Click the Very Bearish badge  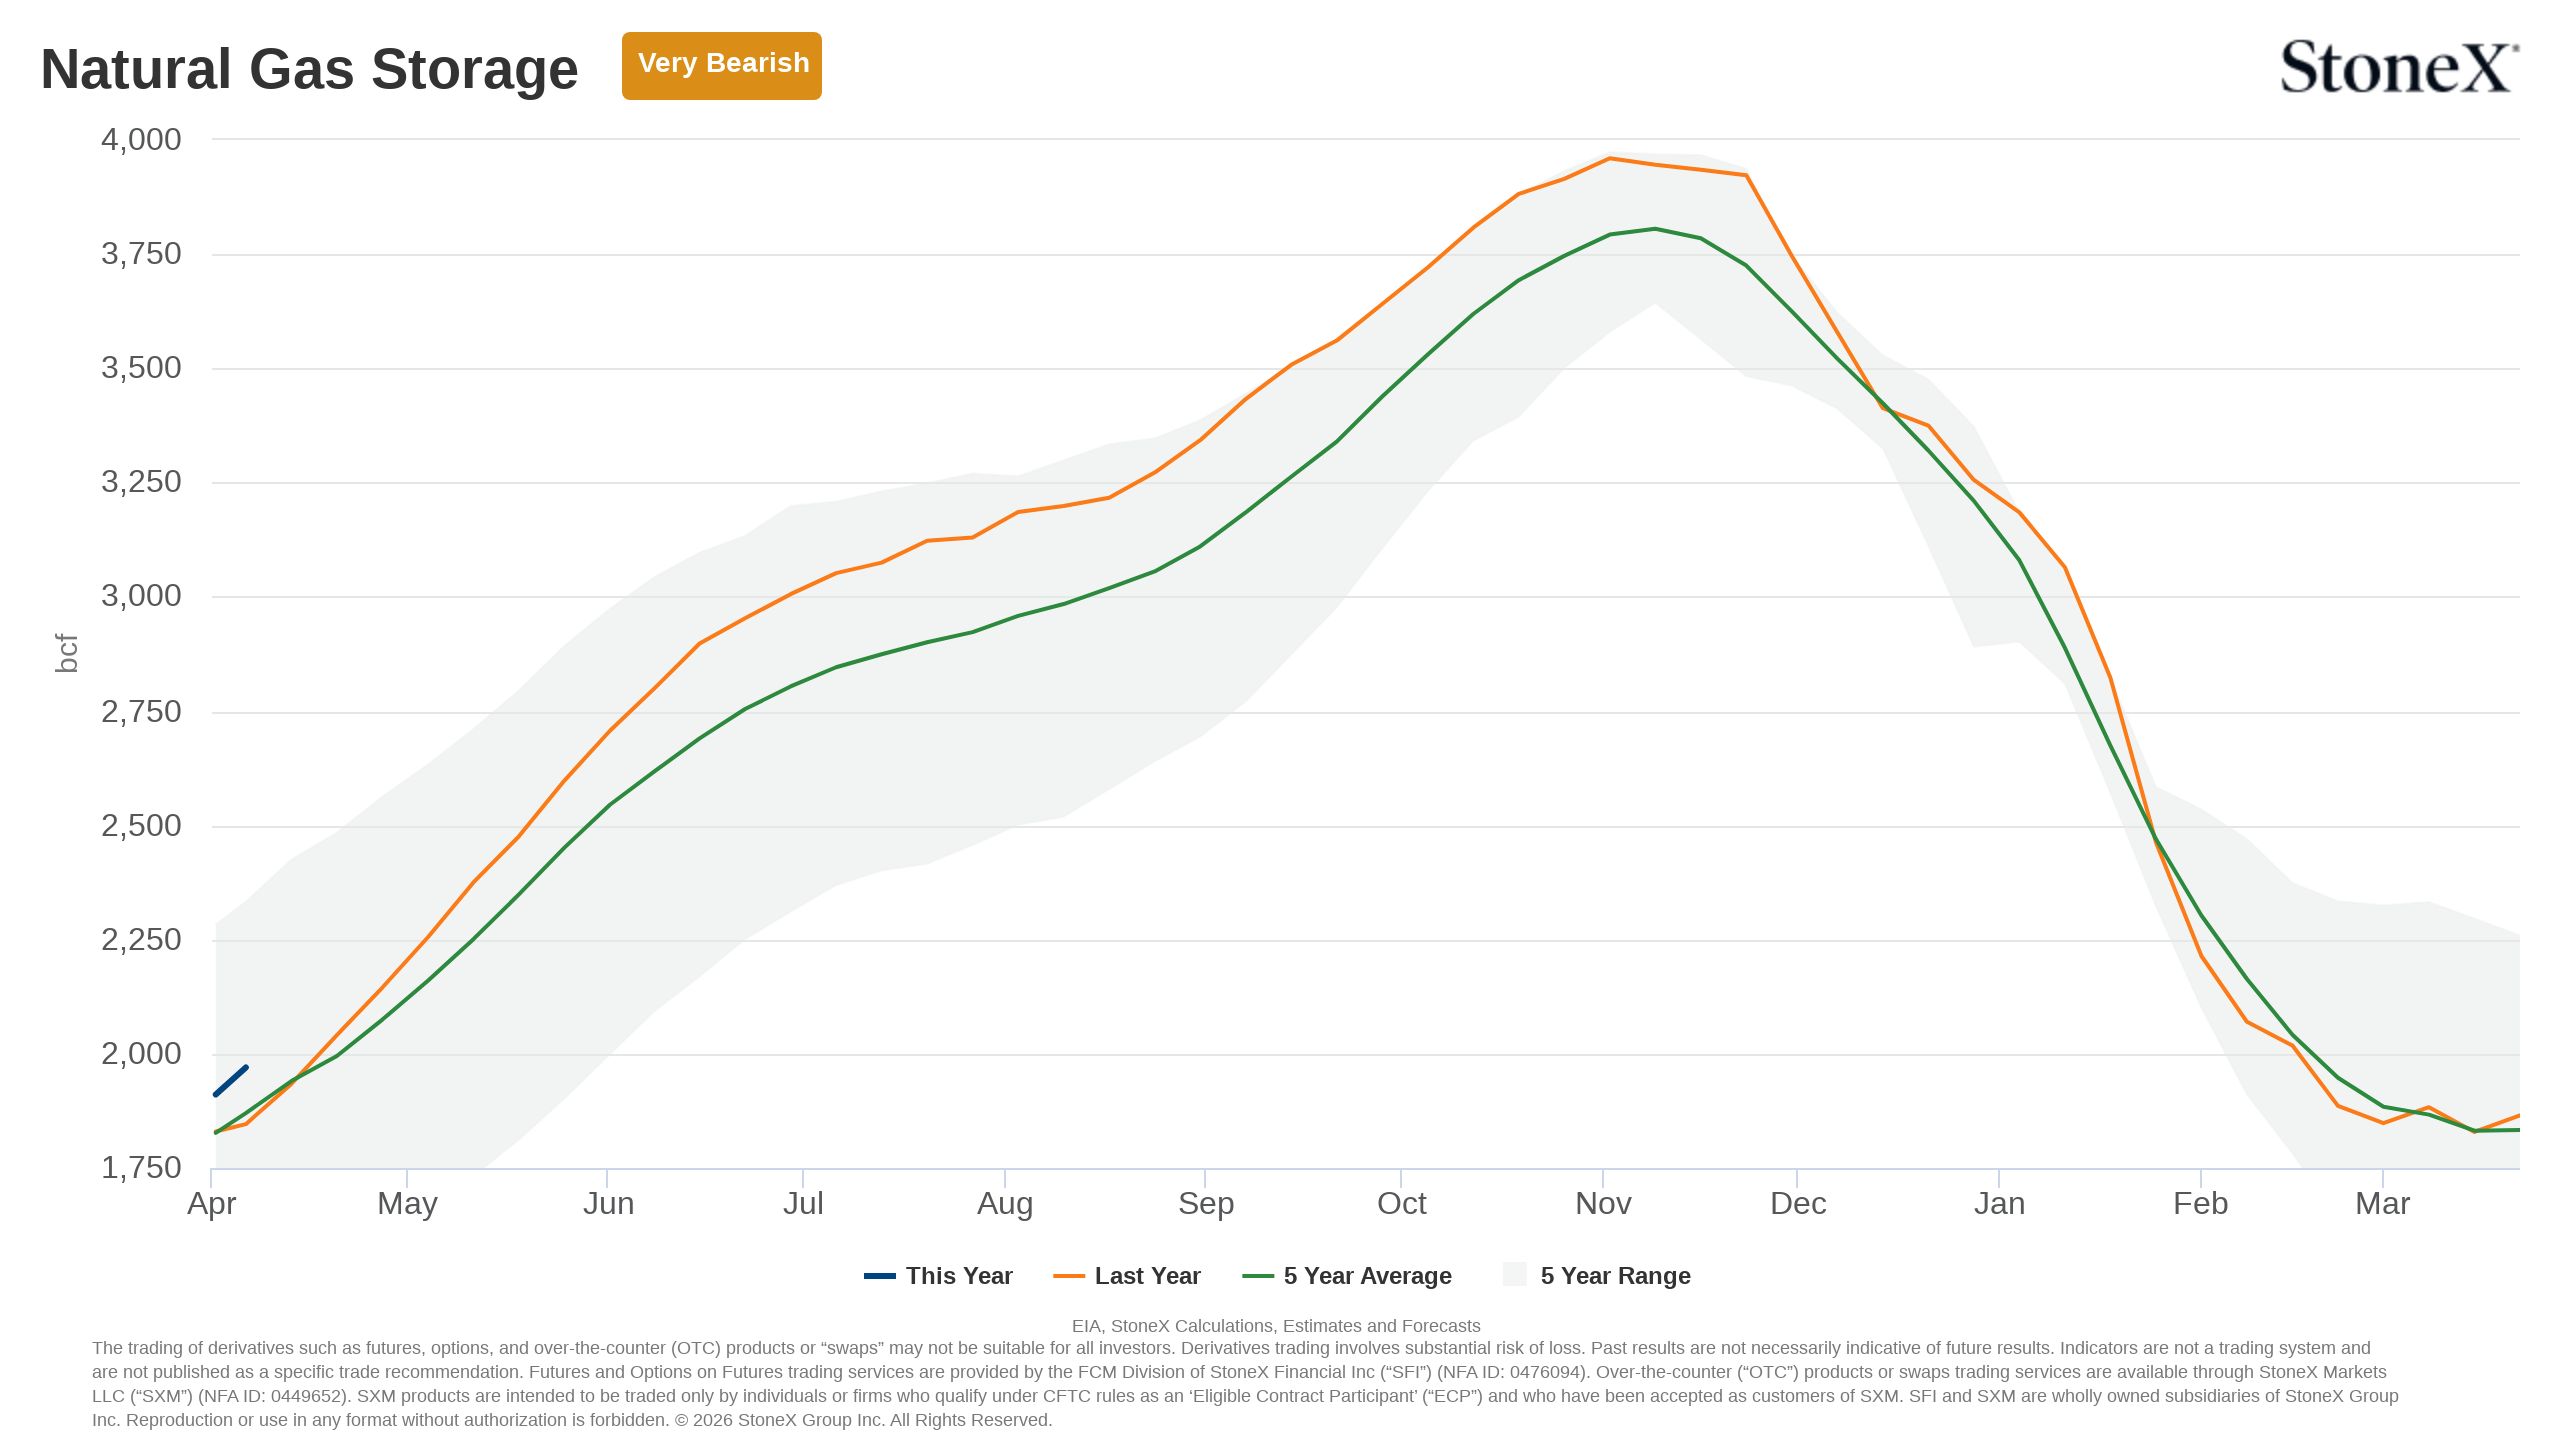(x=721, y=65)
